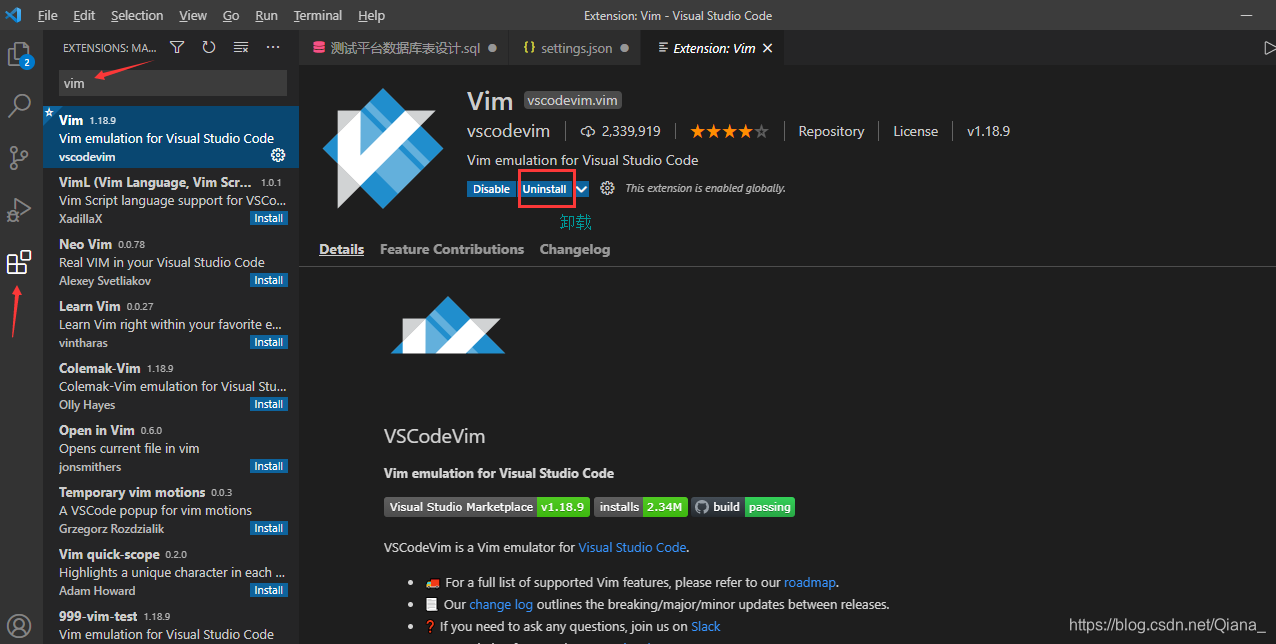The image size is (1276, 644).
Task: Refresh the extensions list
Action: [209, 47]
